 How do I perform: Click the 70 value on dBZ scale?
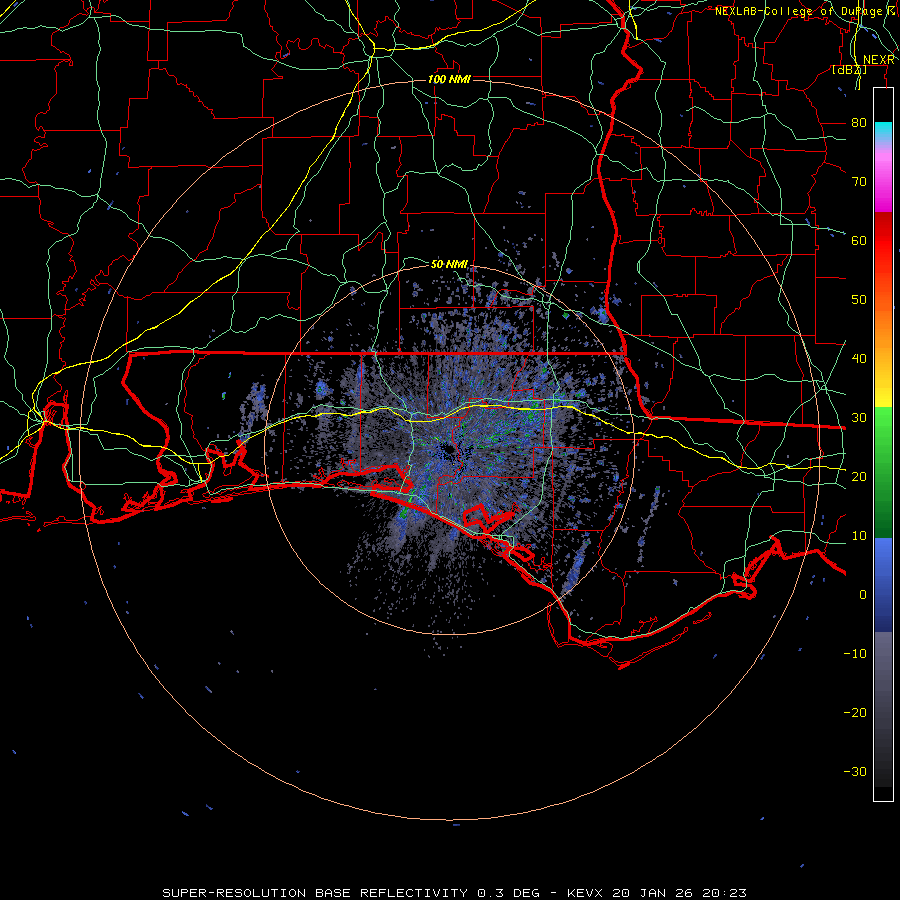pos(859,181)
